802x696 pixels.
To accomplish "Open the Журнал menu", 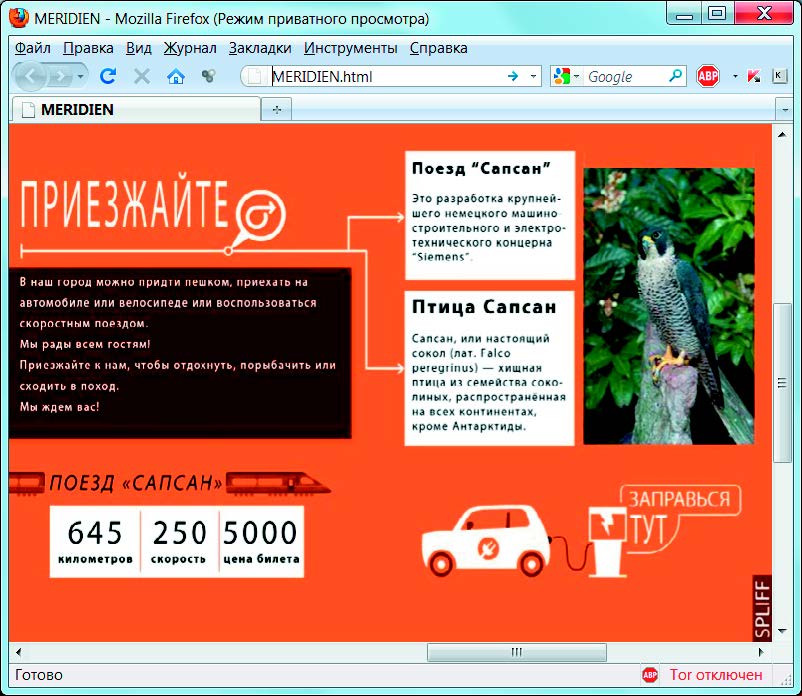I will point(190,48).
